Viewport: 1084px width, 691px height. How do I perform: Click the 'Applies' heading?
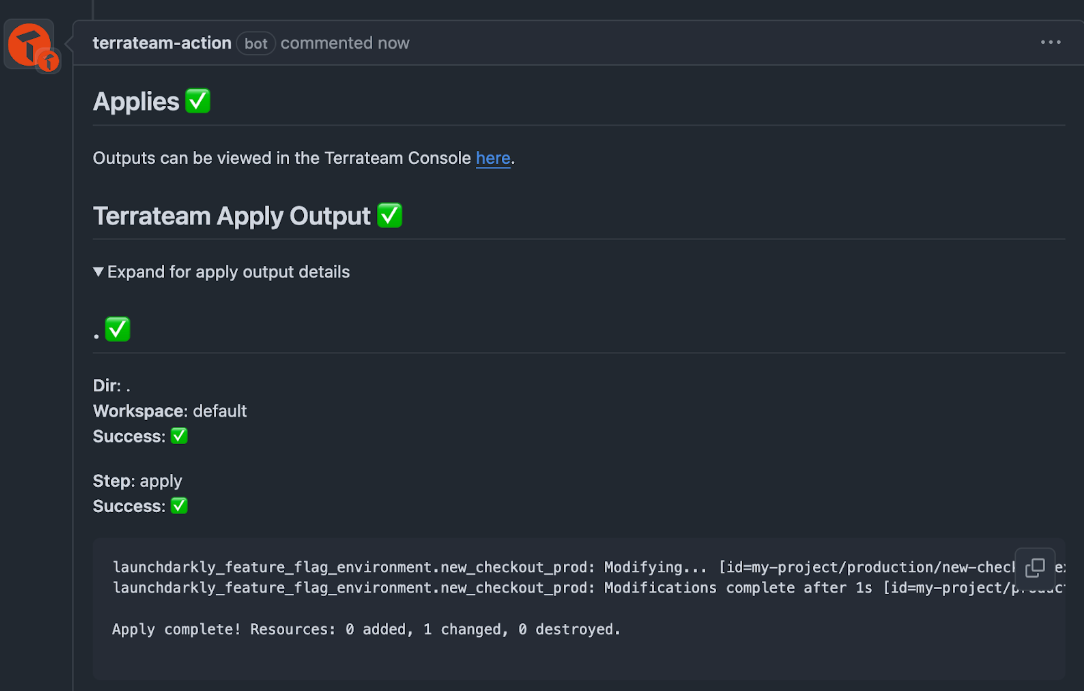[x=136, y=102]
